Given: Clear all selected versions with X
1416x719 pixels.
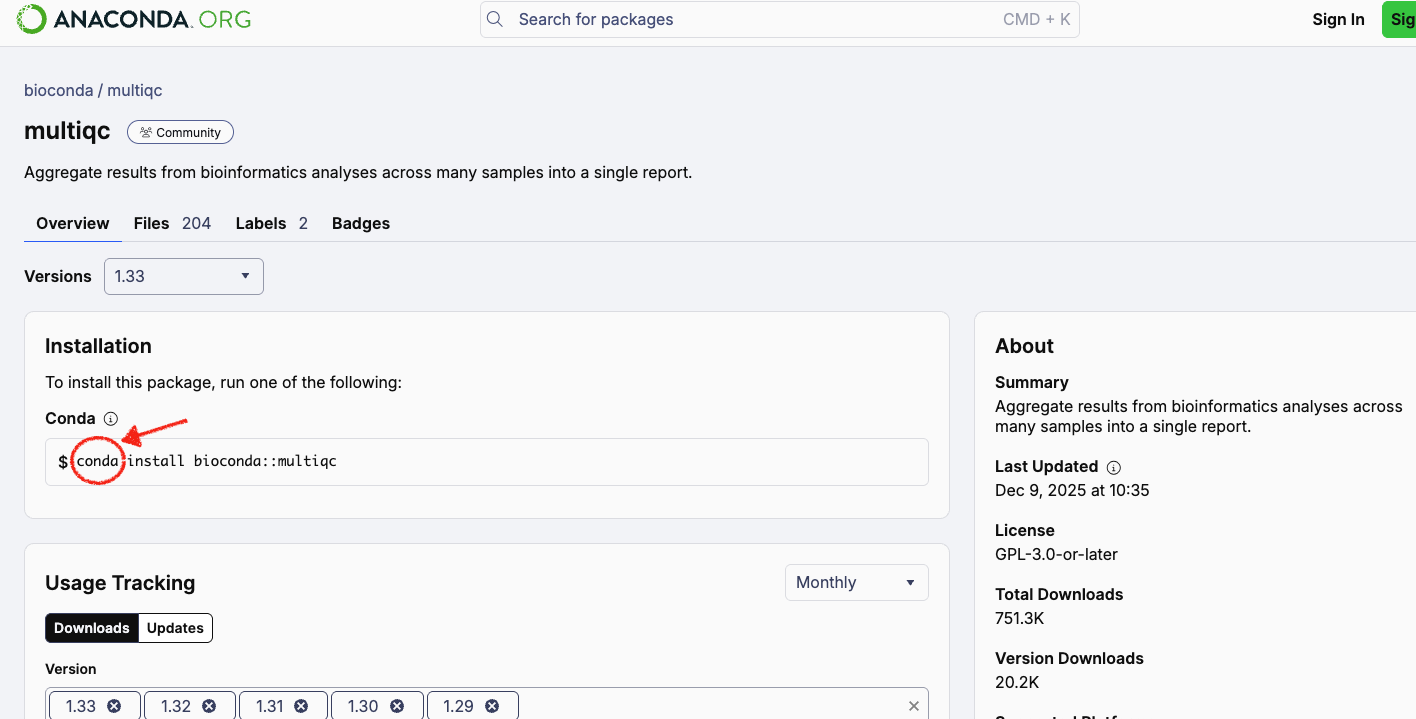Looking at the screenshot, I should (x=913, y=706).
